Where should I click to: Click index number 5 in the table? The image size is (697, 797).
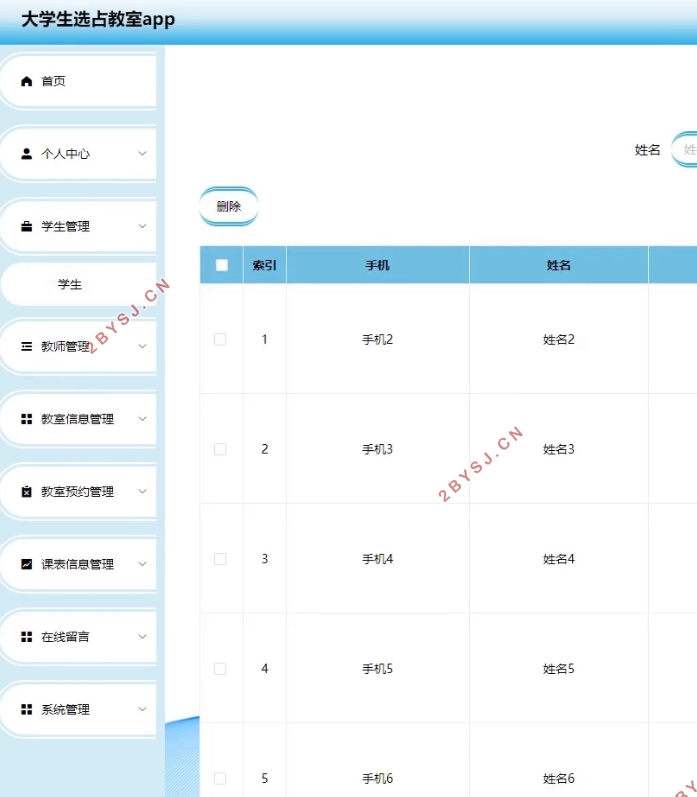[264, 779]
